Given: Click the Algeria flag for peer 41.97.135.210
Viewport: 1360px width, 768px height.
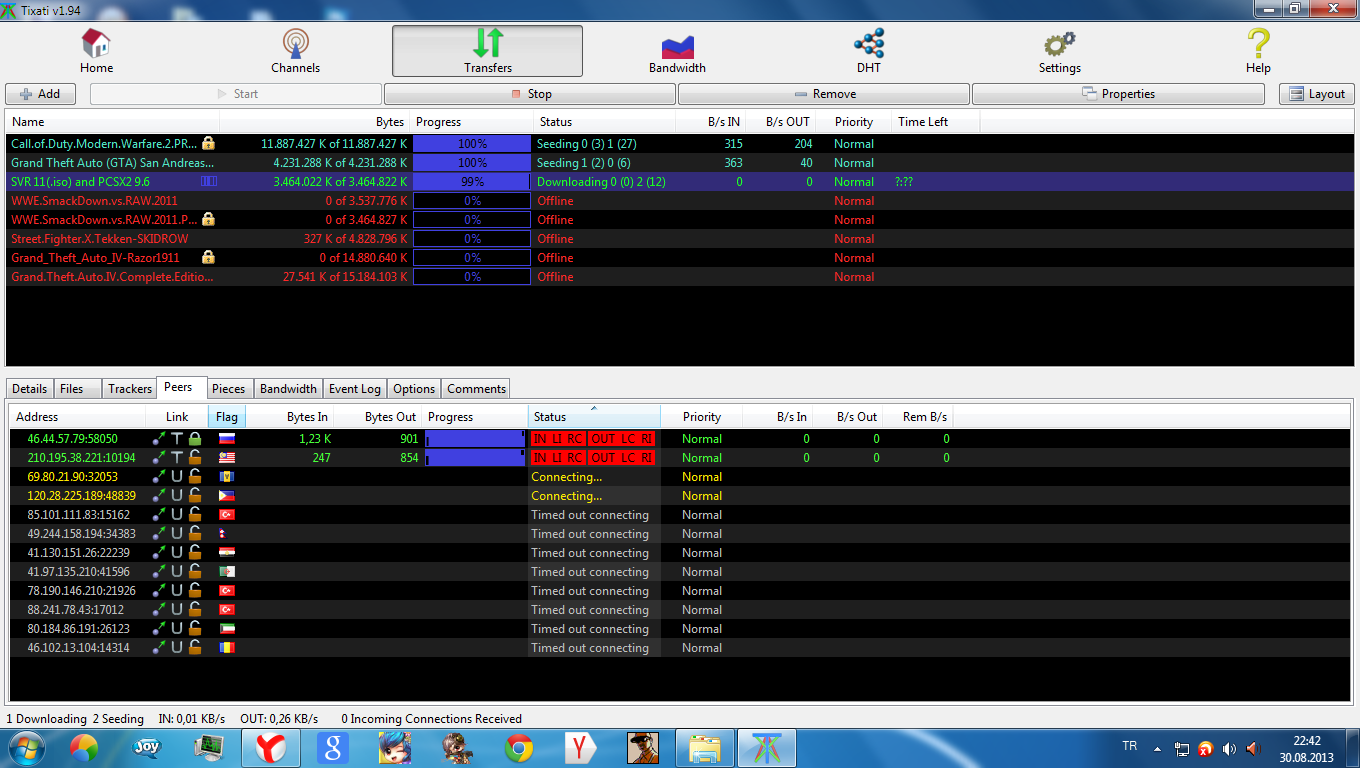Looking at the screenshot, I should (226, 571).
